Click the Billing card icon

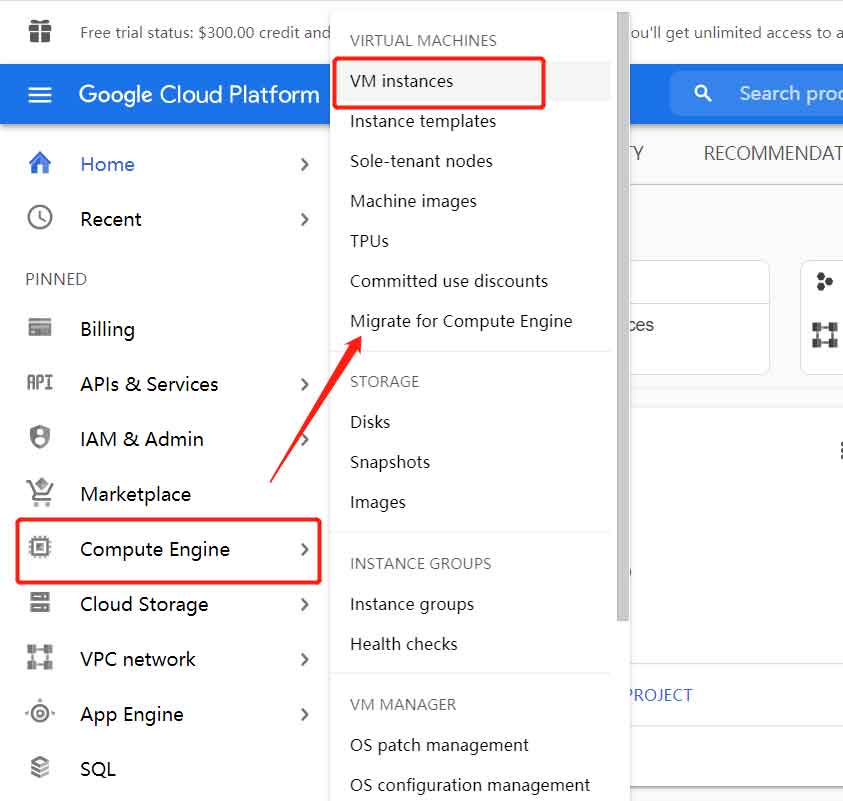point(40,327)
